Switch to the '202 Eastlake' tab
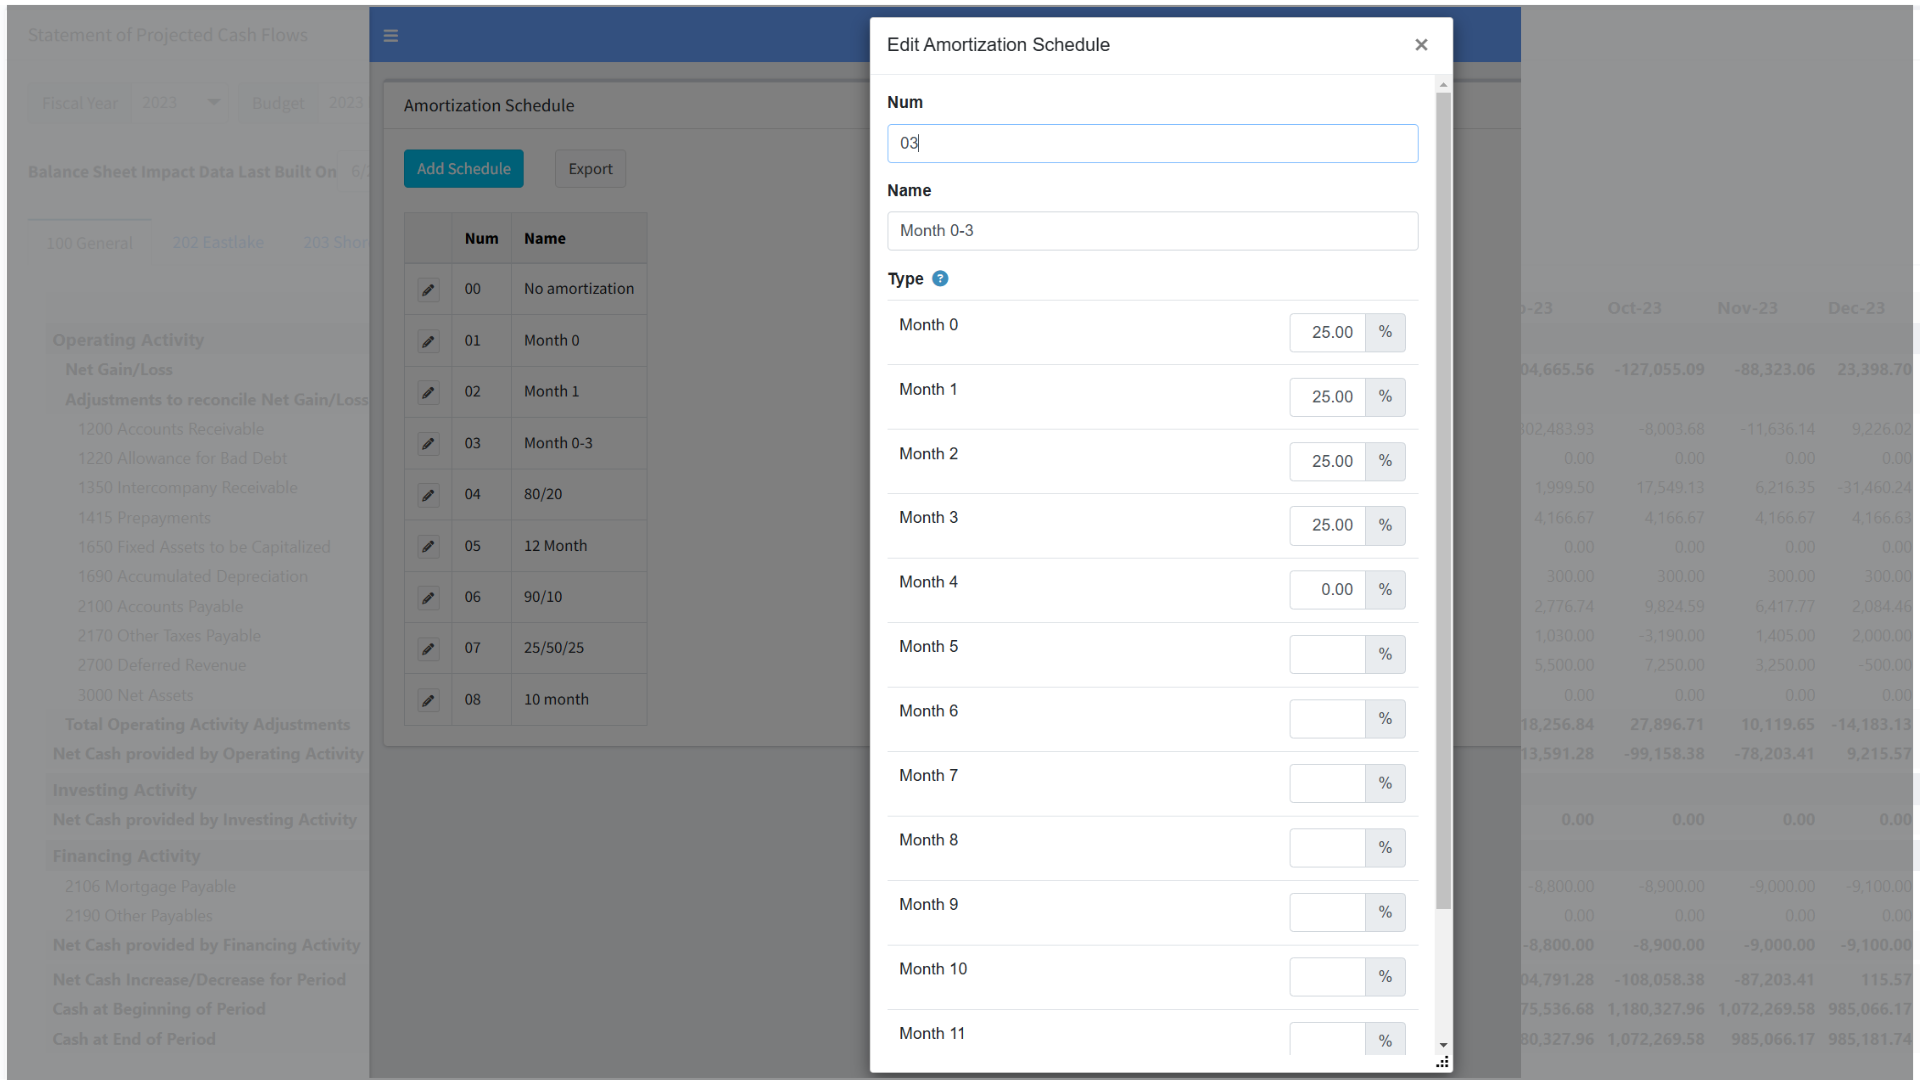1920x1080 pixels. (217, 241)
